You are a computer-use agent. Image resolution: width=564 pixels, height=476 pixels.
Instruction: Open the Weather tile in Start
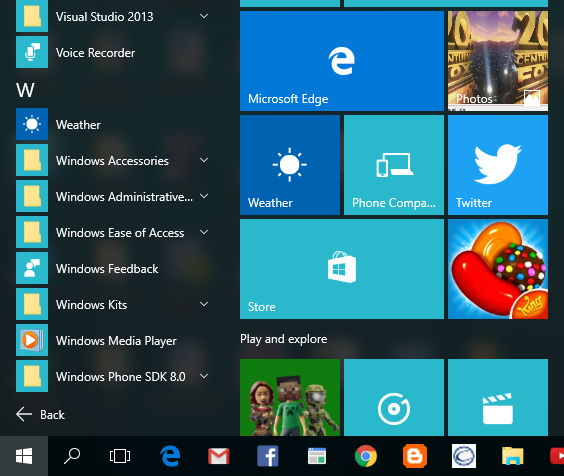coord(290,165)
